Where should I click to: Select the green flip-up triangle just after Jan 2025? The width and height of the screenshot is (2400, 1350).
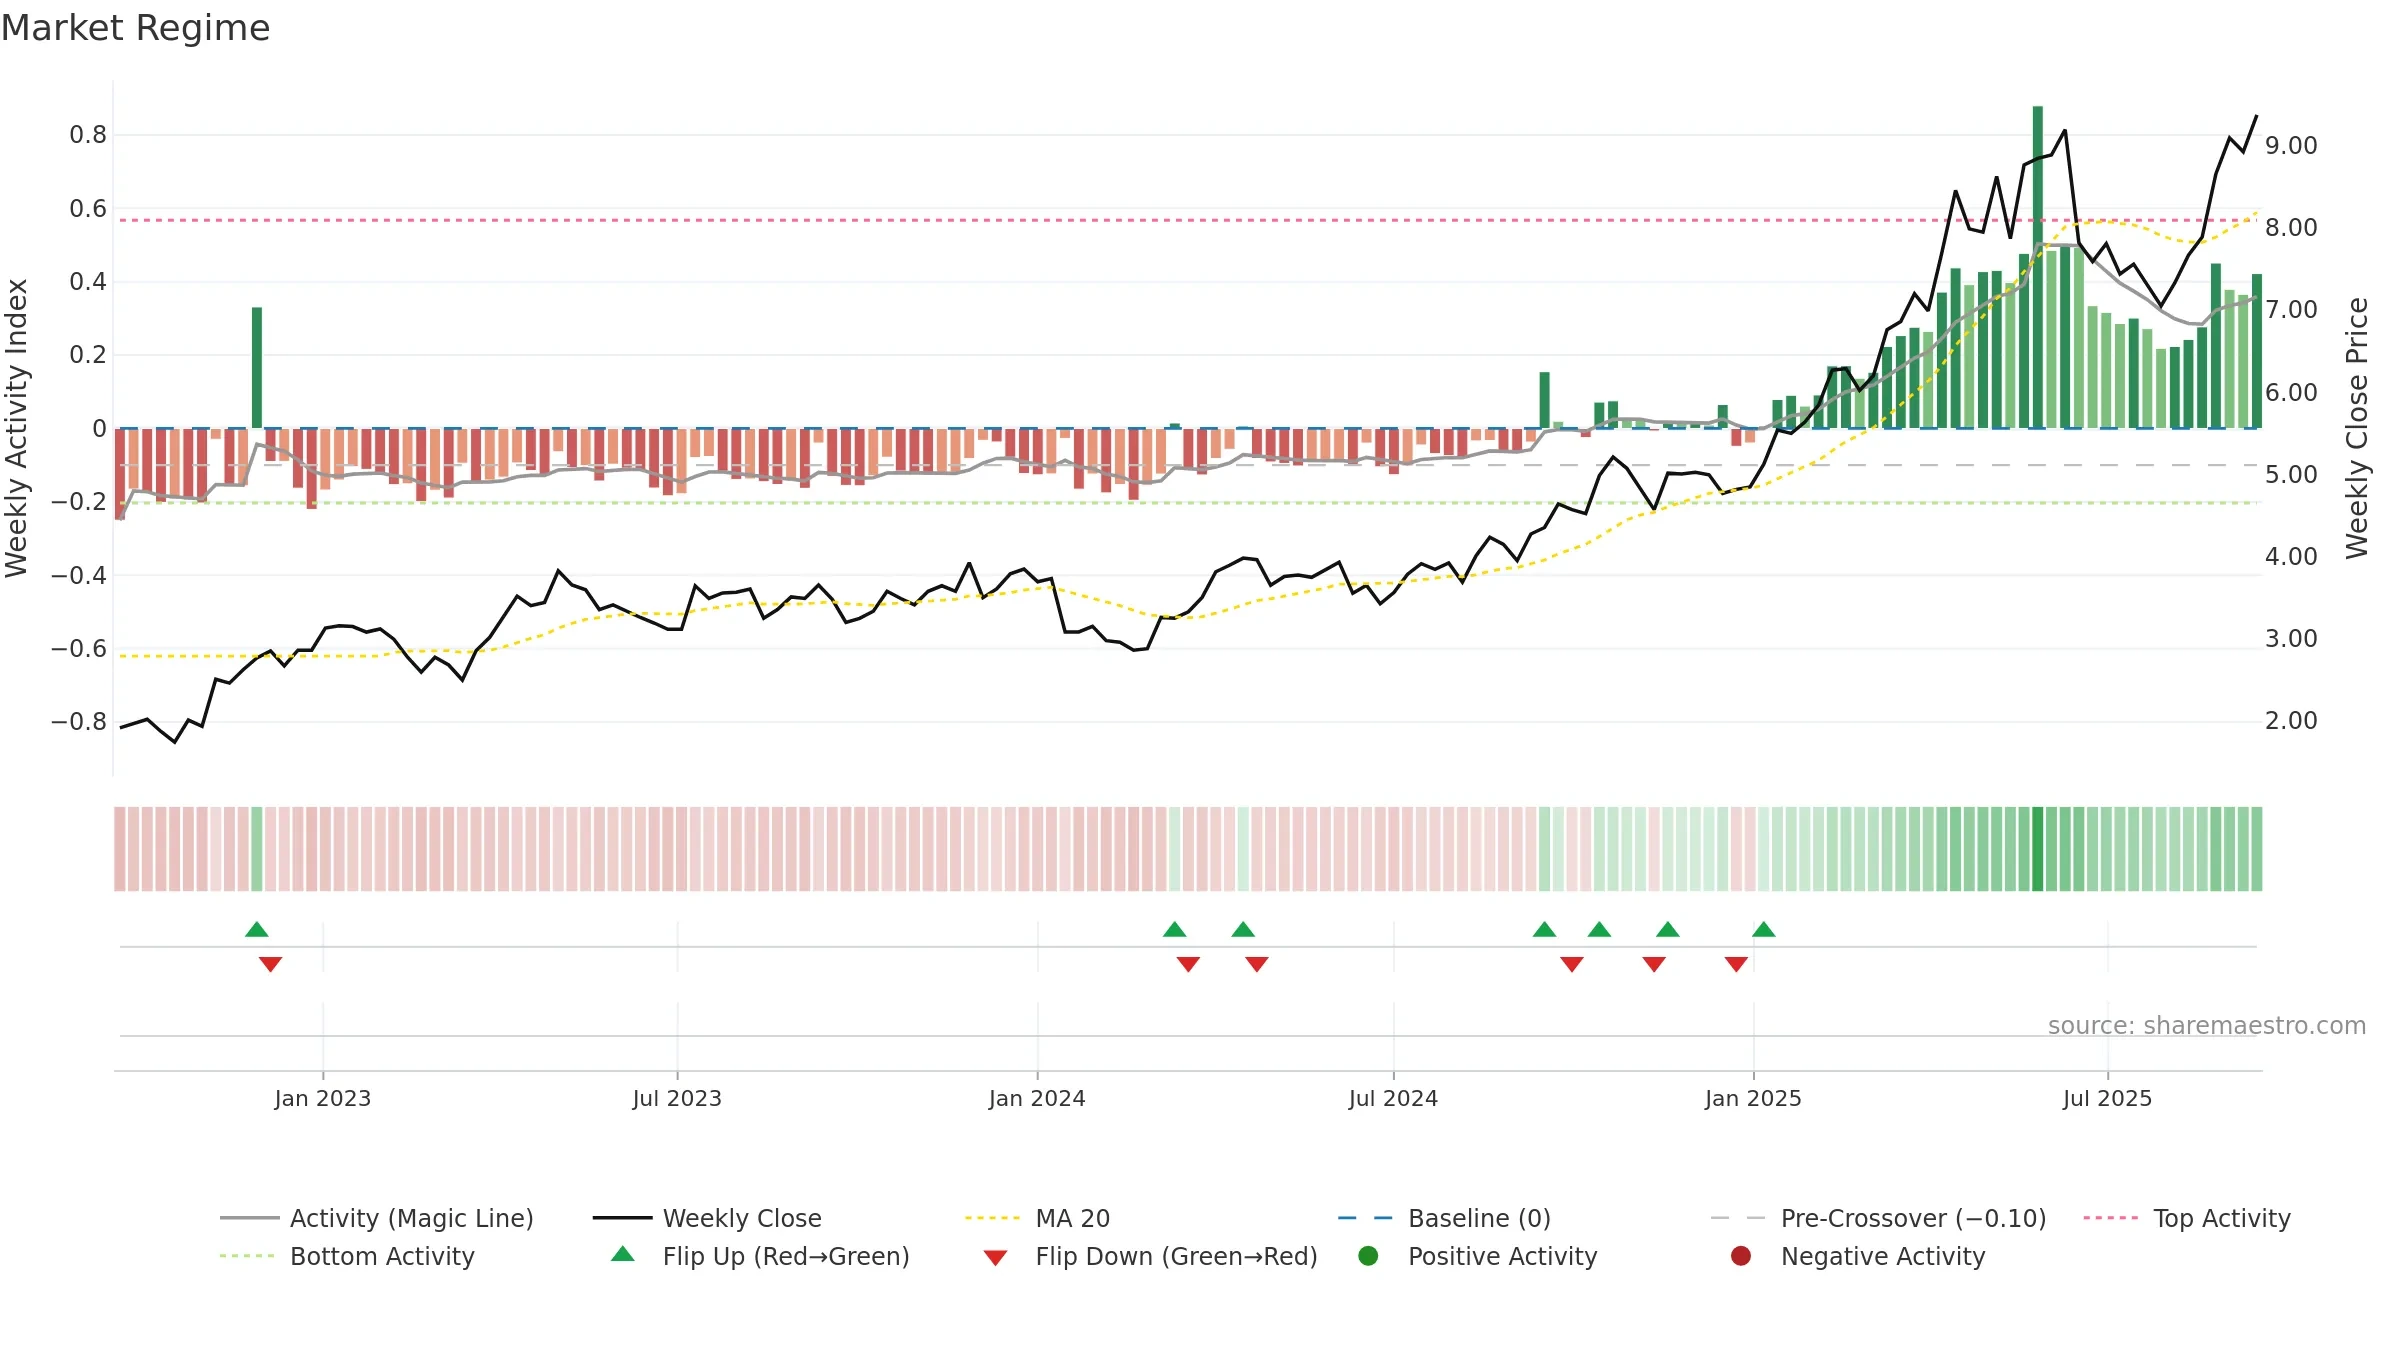1764,929
